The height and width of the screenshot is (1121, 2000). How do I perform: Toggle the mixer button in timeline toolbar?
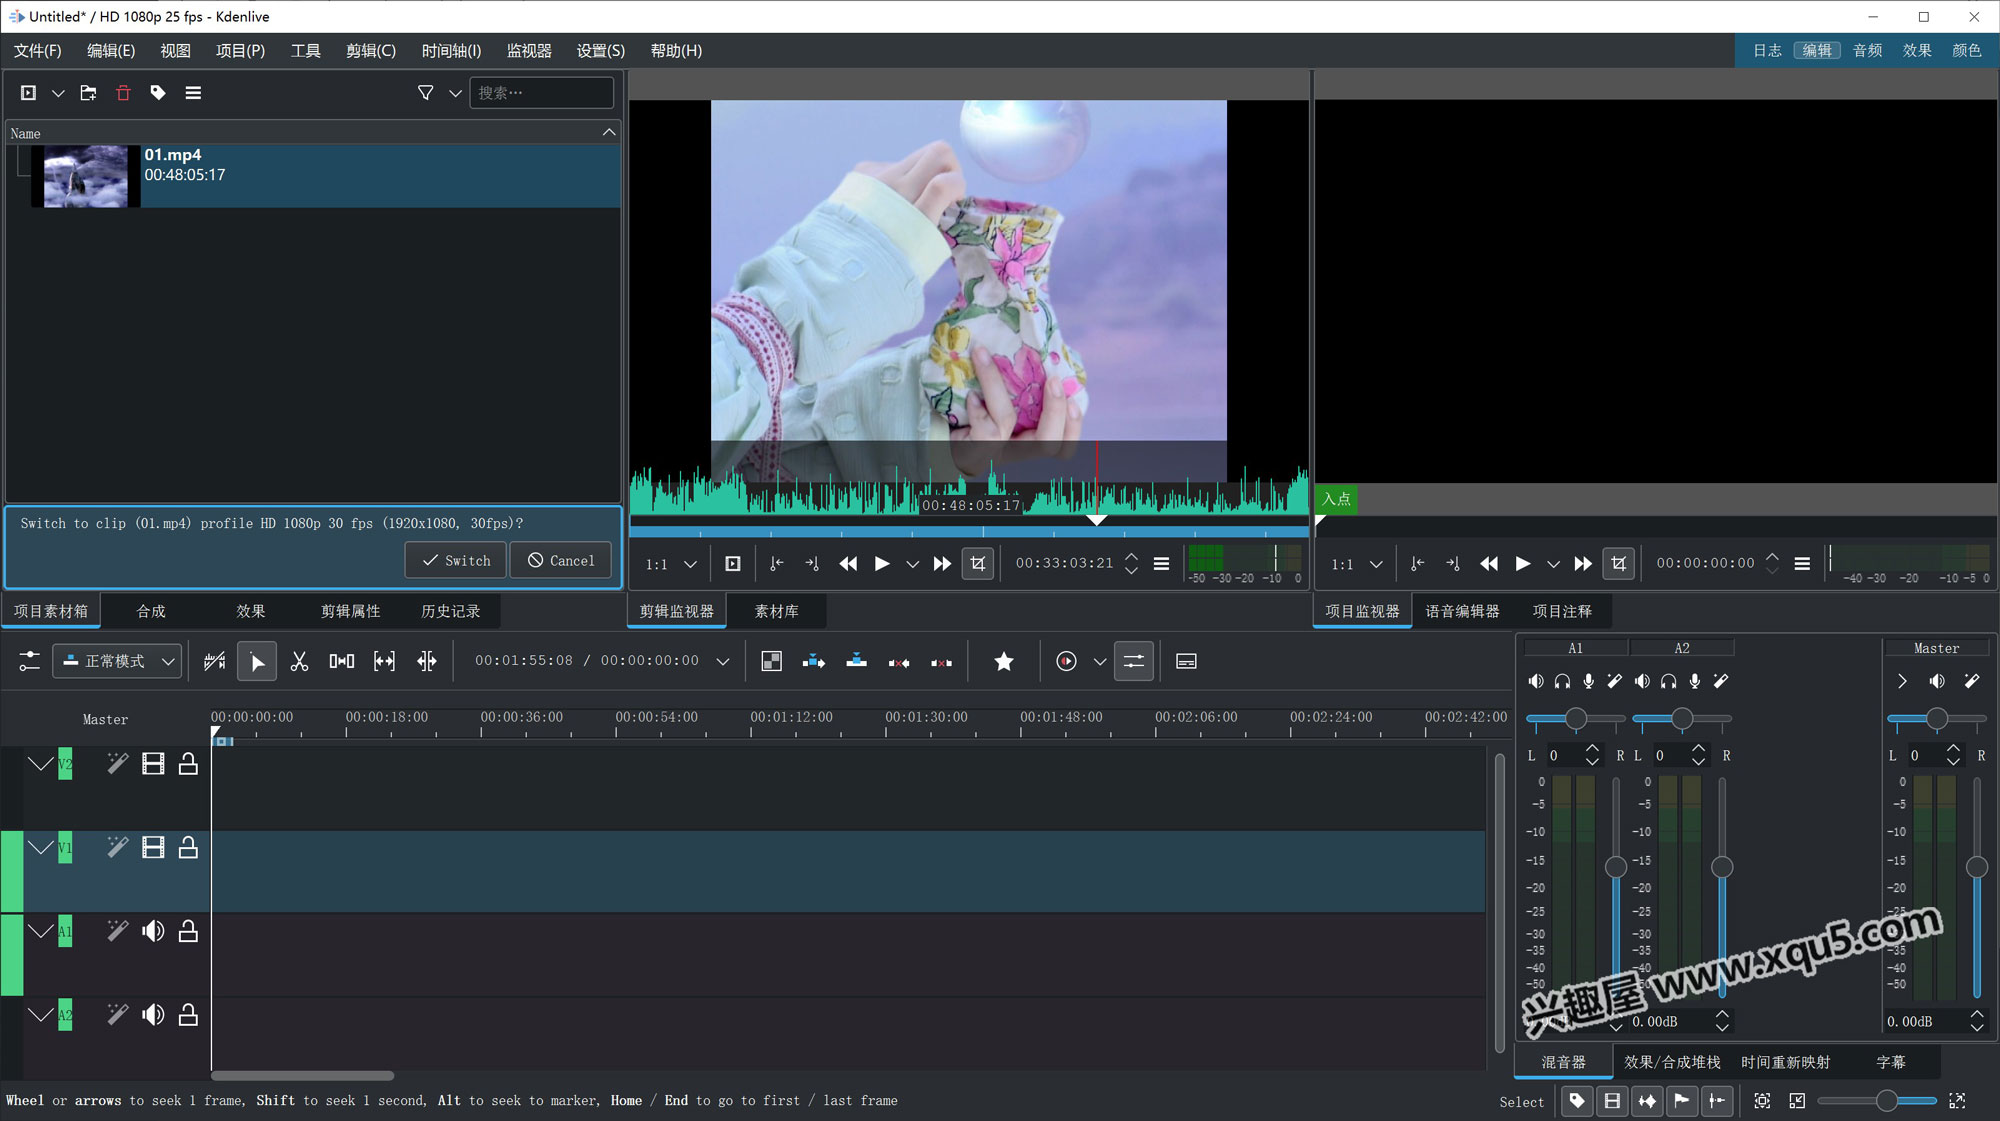click(x=1134, y=661)
